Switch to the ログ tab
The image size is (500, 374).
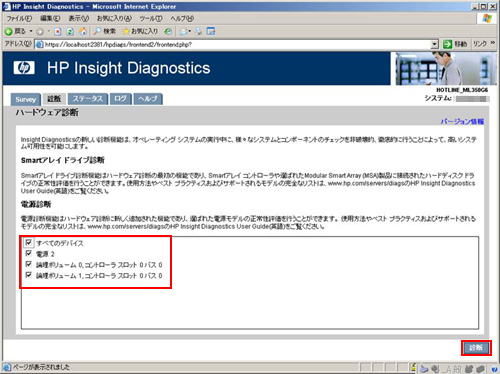pyautogui.click(x=120, y=99)
